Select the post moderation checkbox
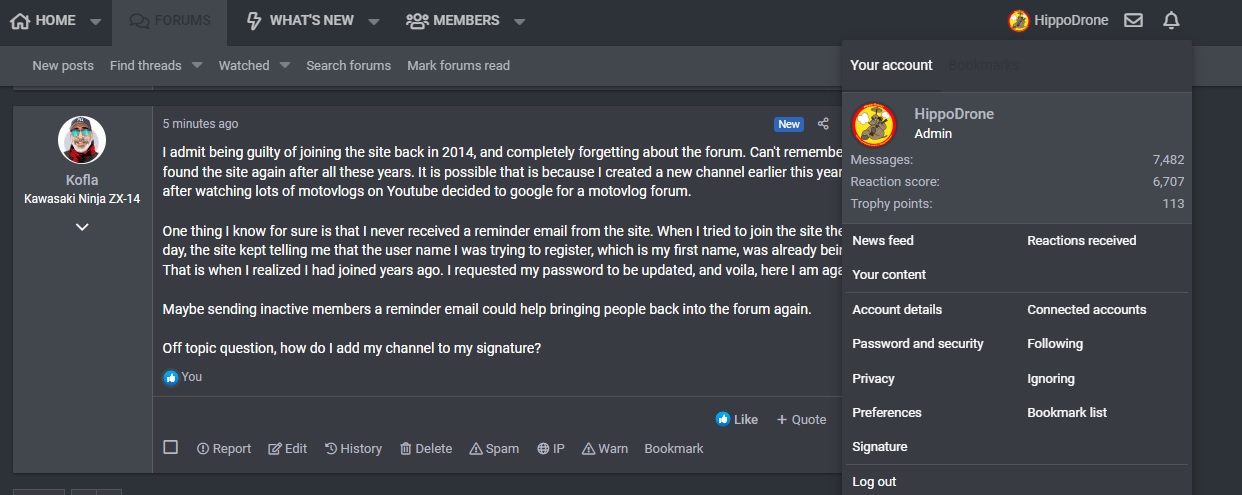This screenshot has width=1242, height=495. (x=171, y=447)
